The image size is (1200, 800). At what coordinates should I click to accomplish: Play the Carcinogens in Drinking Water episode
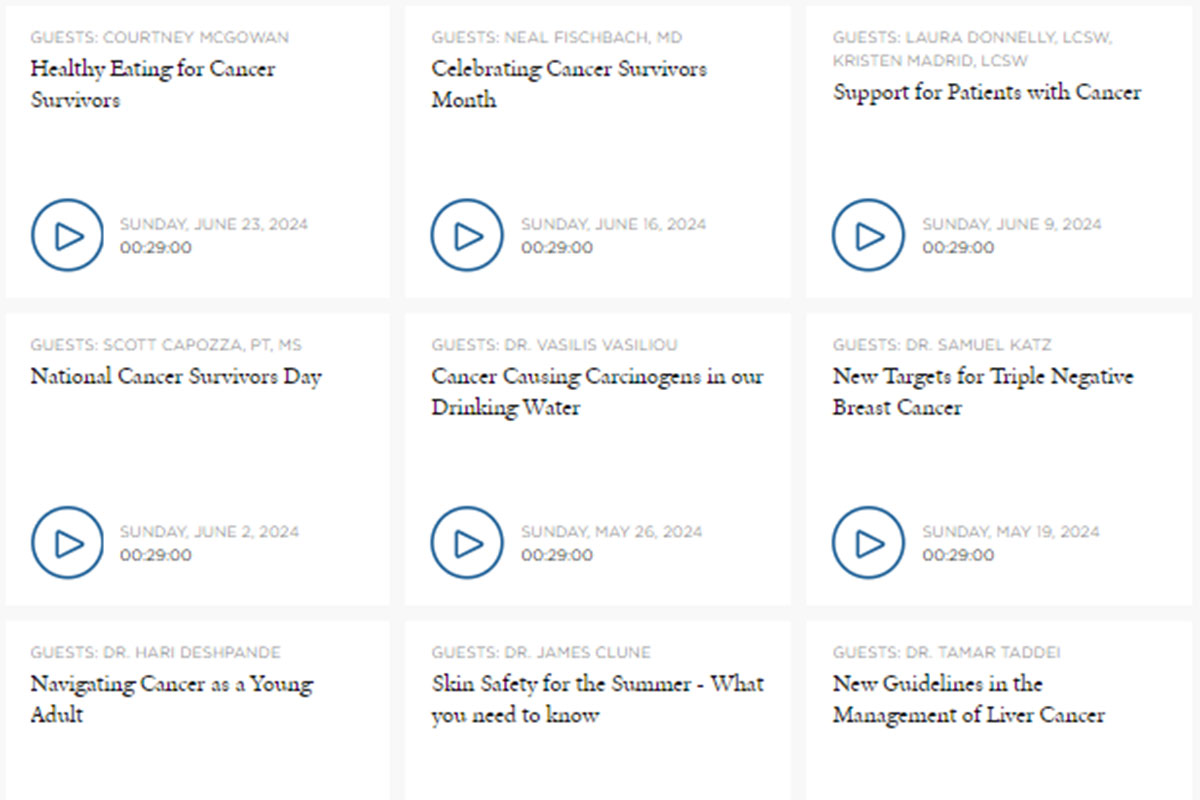pos(467,543)
